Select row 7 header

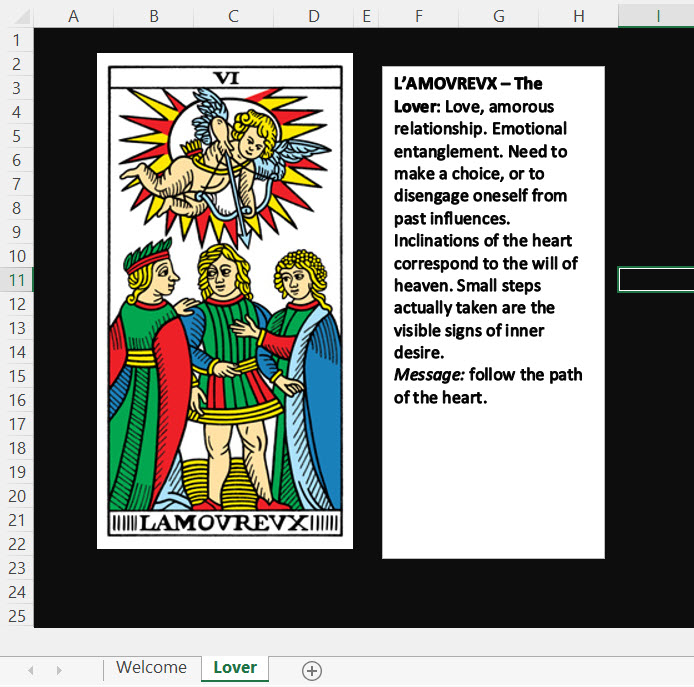pos(17,184)
